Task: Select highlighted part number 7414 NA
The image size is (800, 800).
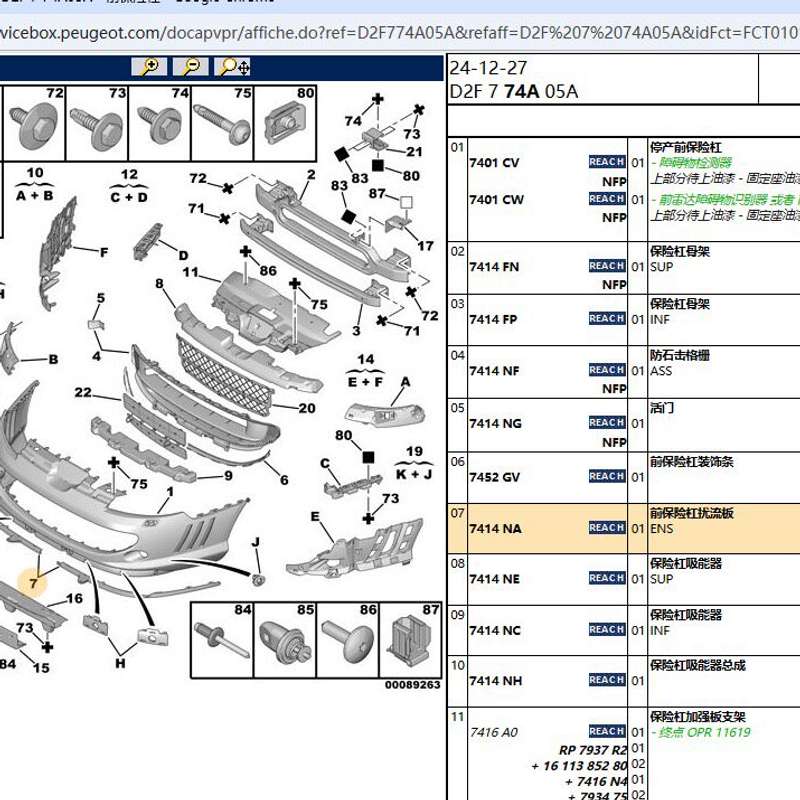Action: pos(495,529)
